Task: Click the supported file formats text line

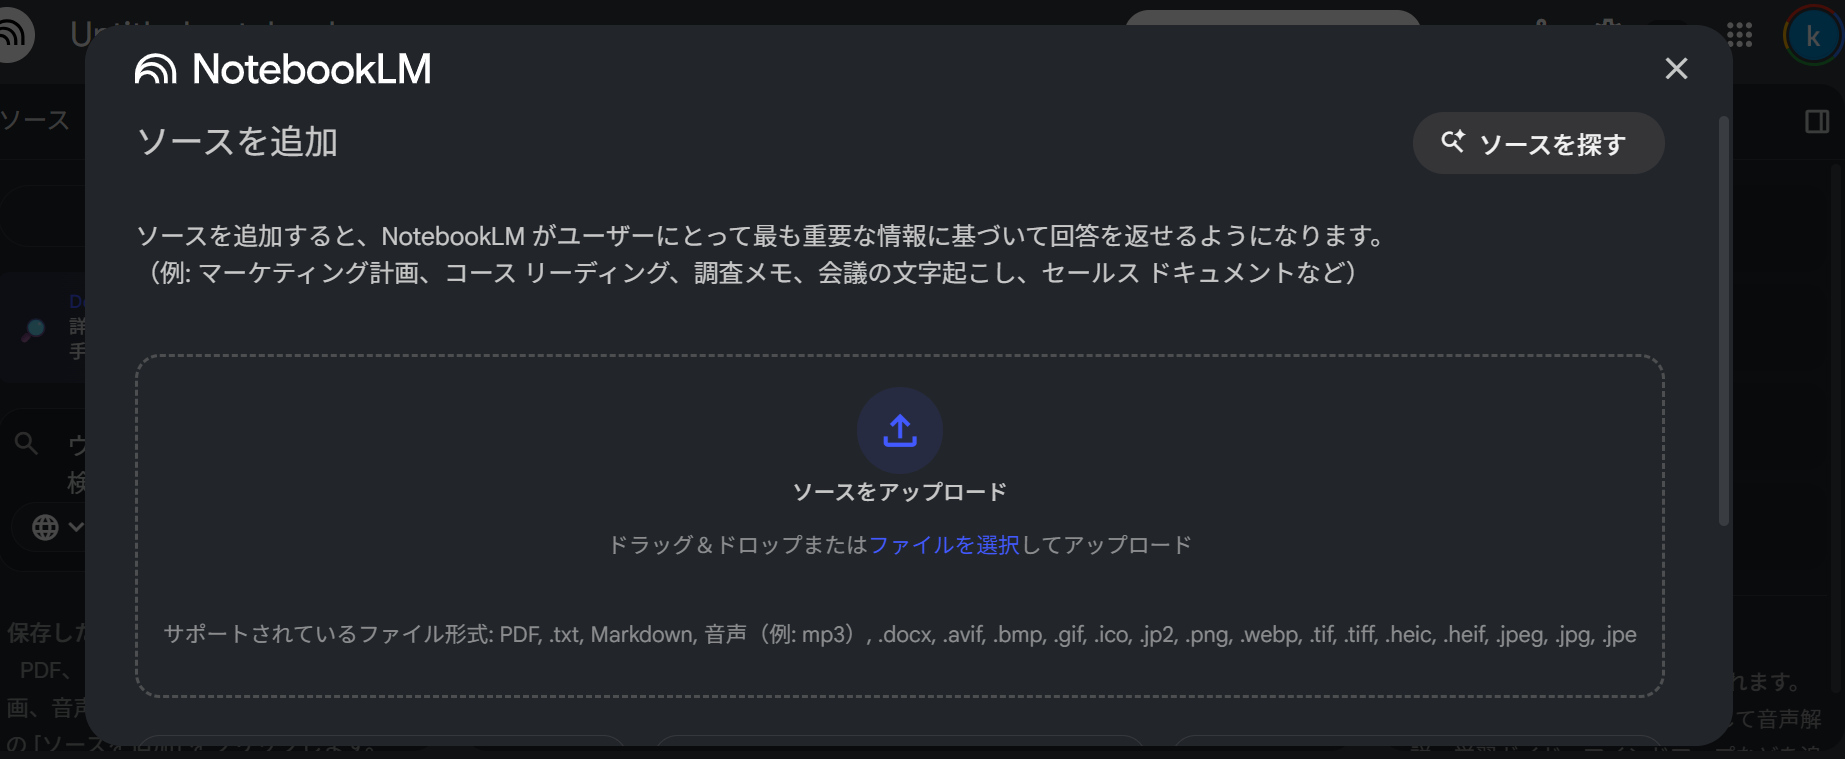Action: (x=900, y=634)
